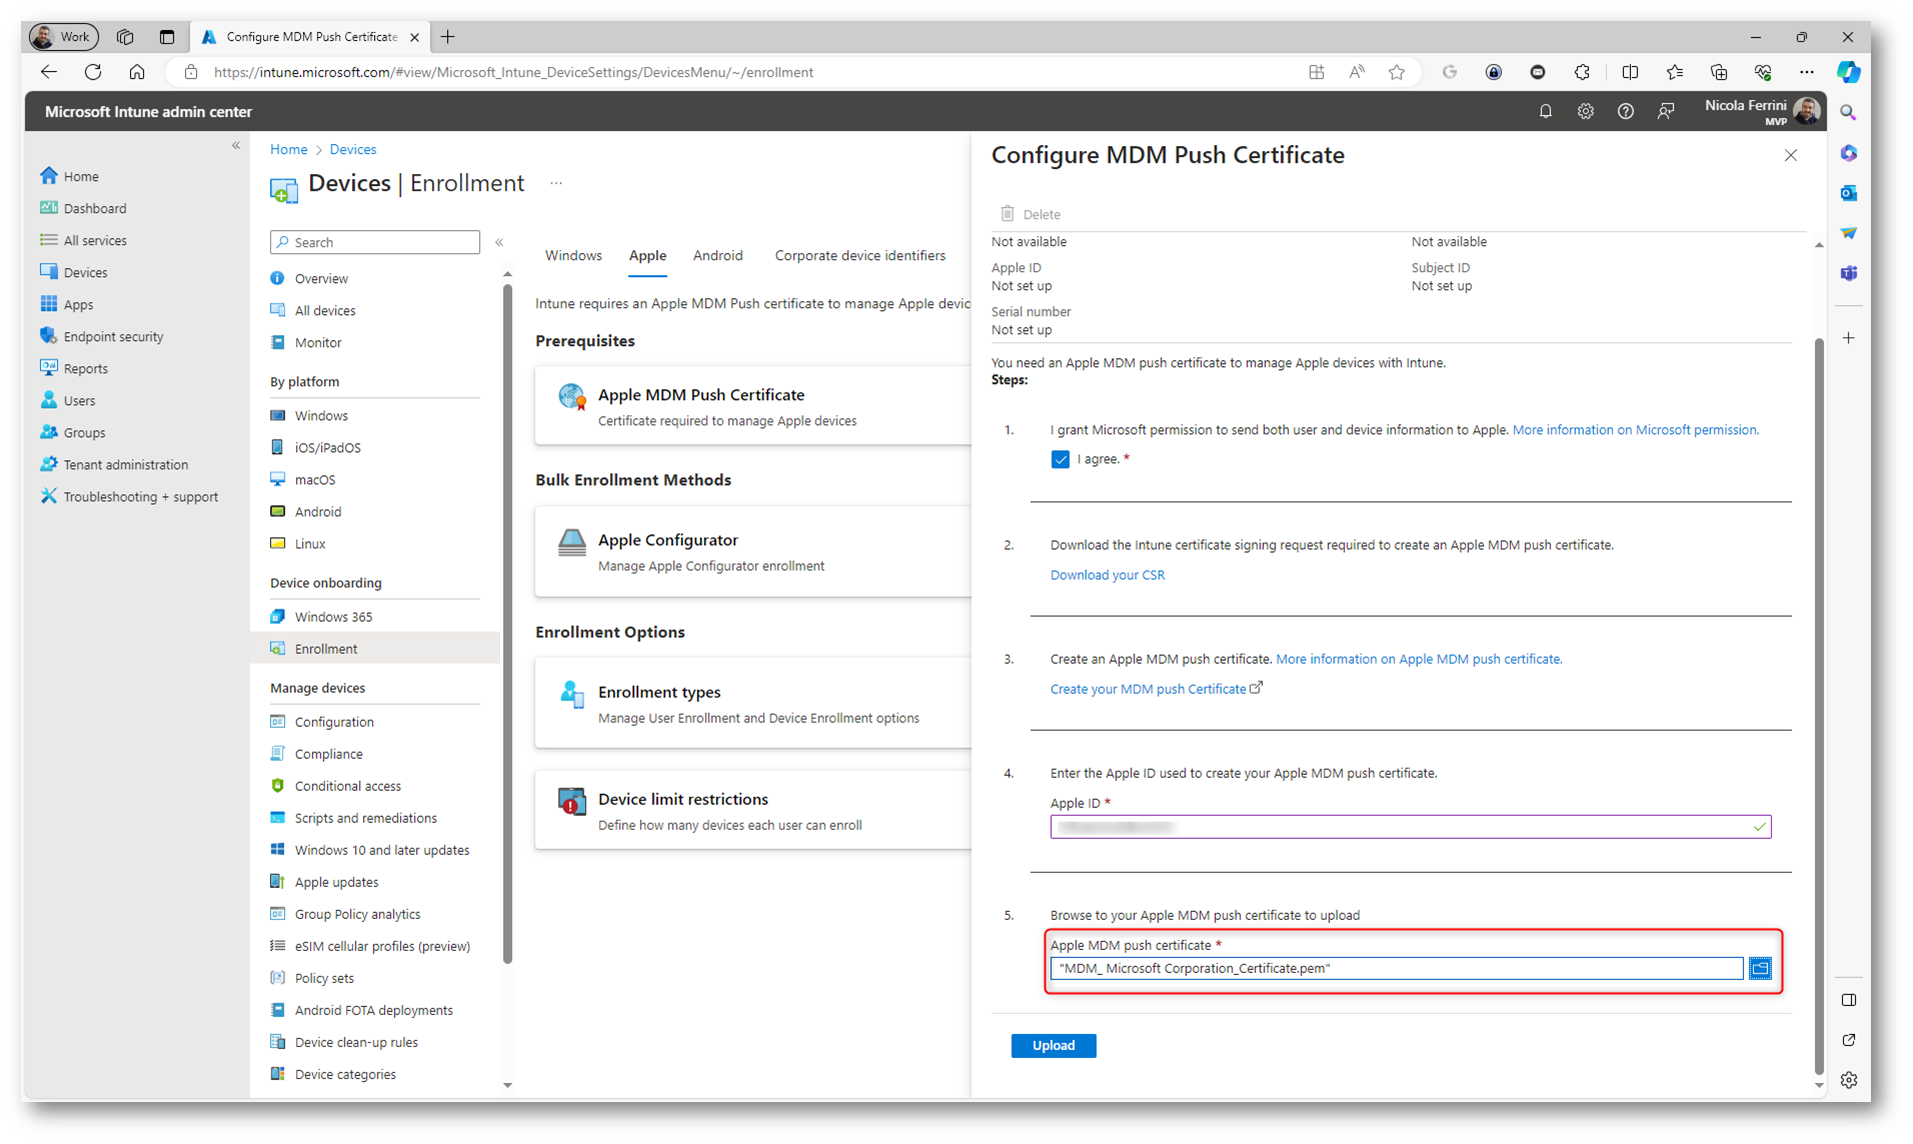Open Device limit restrictions card
1913x1144 pixels.
[752, 811]
